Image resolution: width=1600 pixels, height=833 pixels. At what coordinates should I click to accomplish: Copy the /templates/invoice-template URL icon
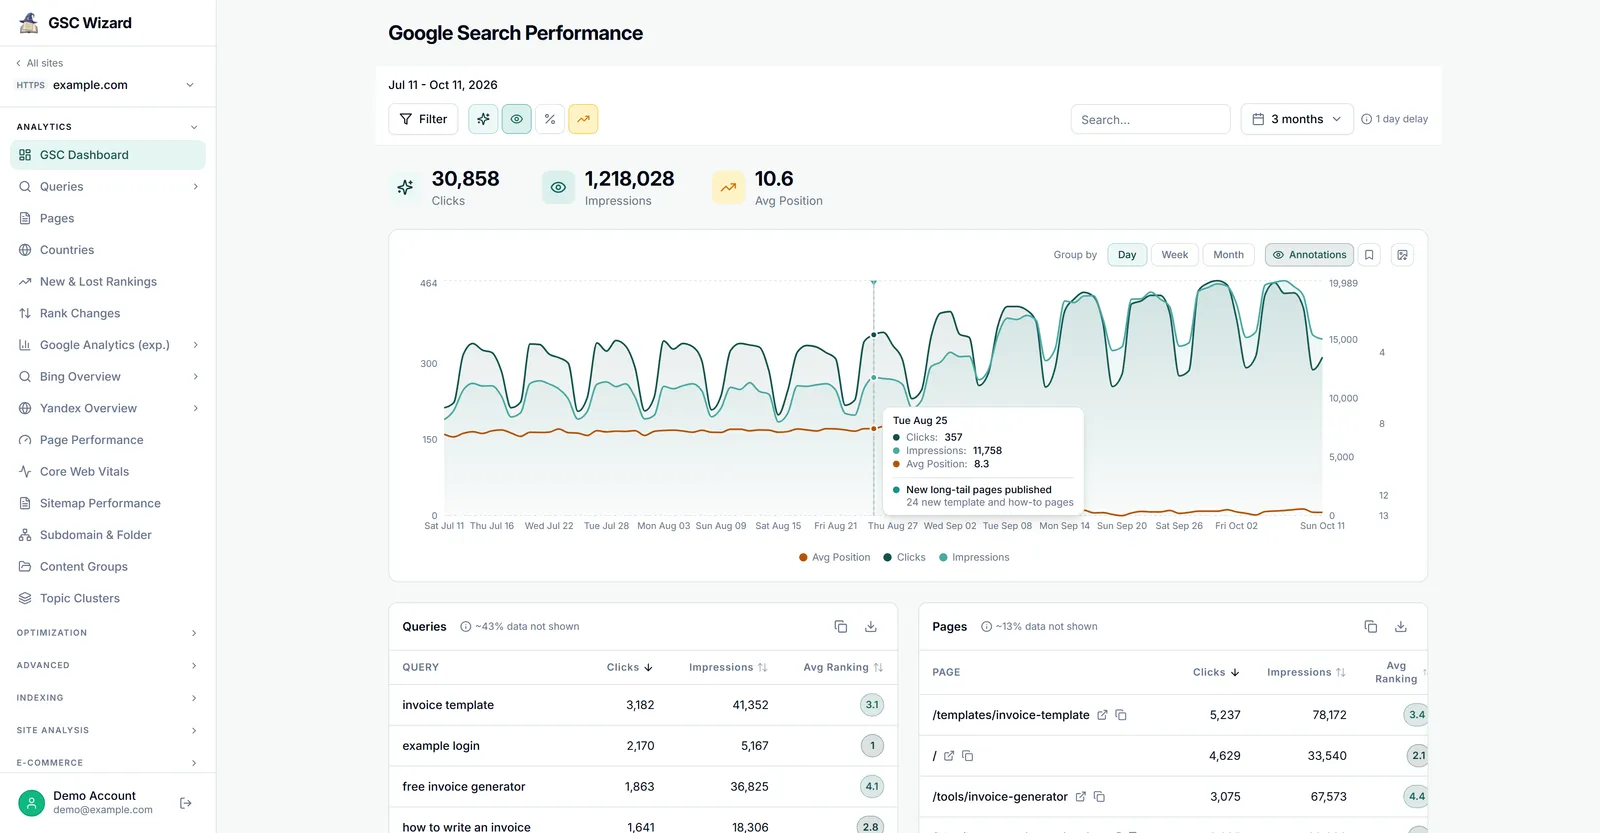(1121, 715)
